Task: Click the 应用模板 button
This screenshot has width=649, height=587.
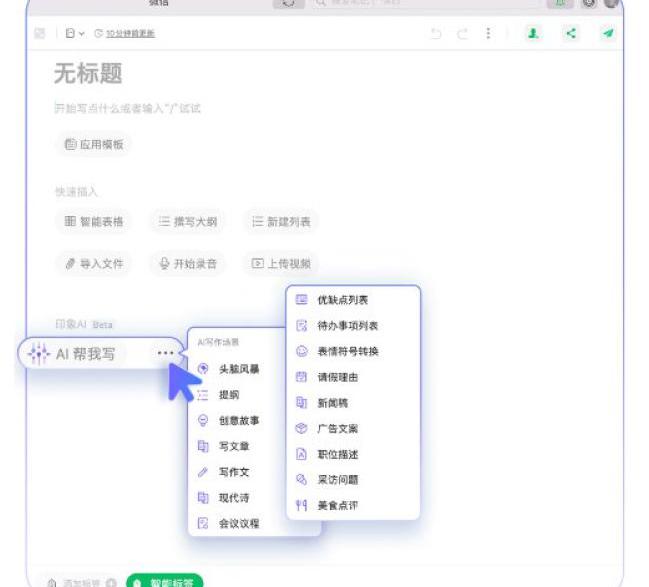Action: pos(94,144)
